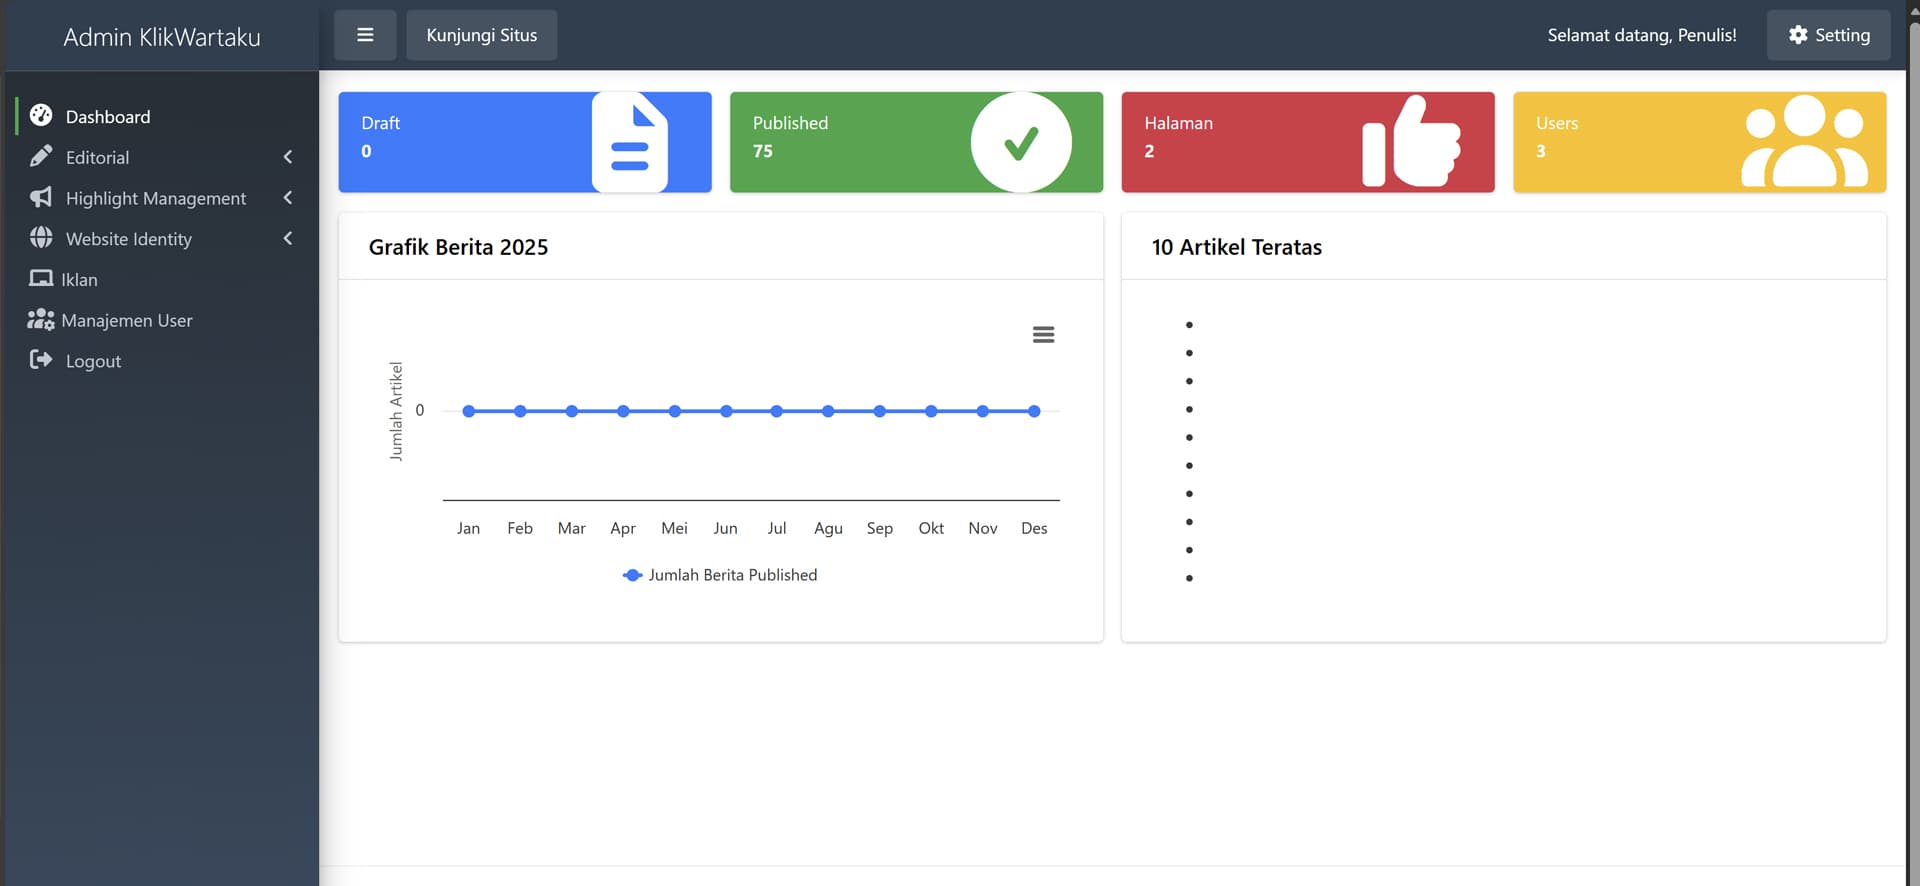Click the Draft document icon

629,142
